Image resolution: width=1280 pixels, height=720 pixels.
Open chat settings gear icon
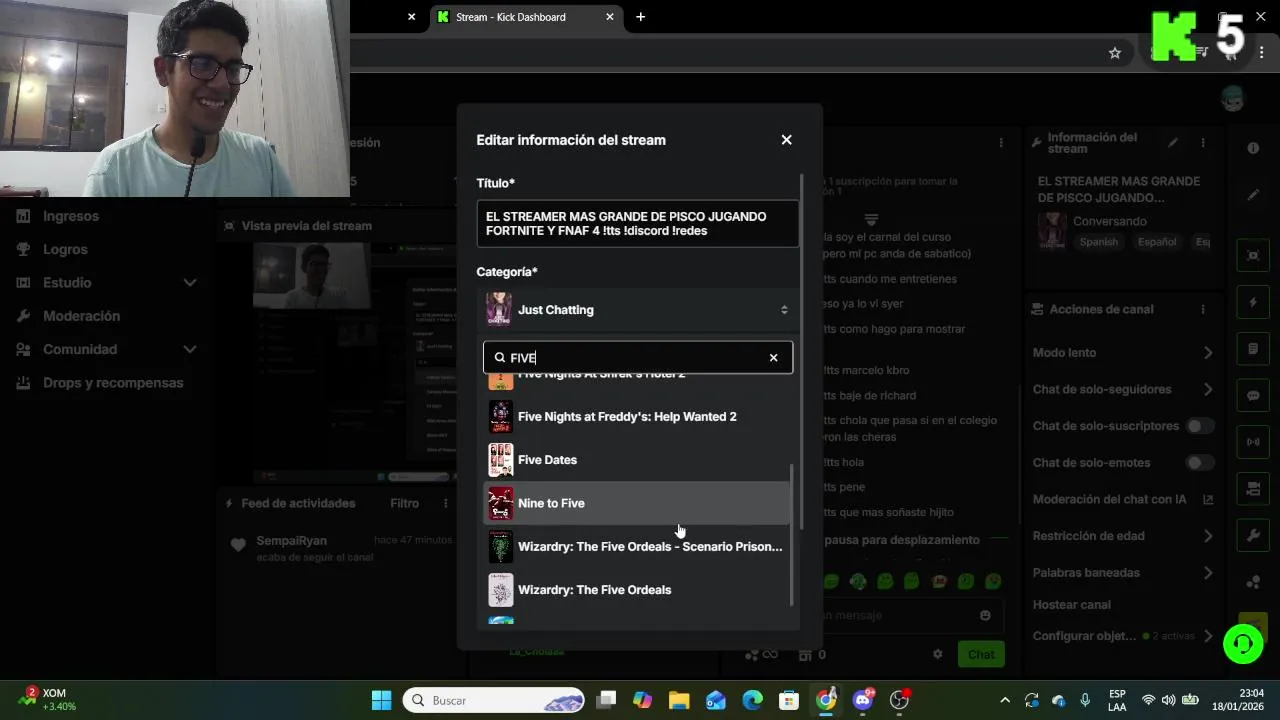(x=937, y=654)
